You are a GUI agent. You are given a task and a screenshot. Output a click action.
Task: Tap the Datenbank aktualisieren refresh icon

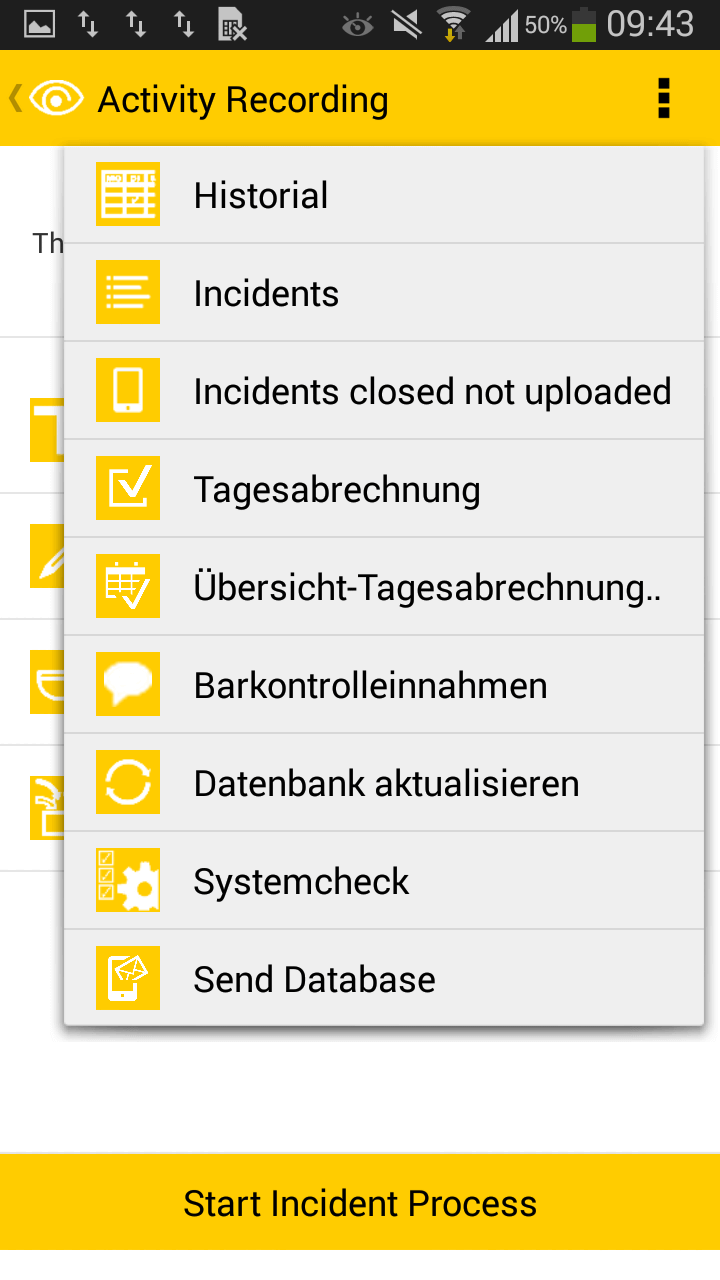(x=128, y=782)
